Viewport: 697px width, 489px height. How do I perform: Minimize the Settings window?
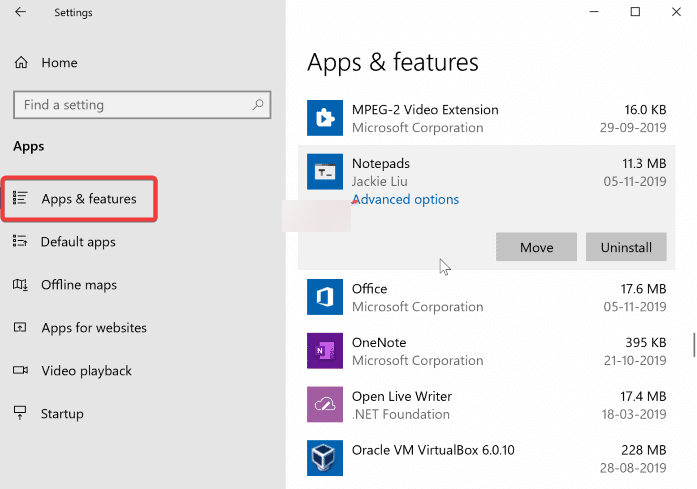[x=594, y=12]
